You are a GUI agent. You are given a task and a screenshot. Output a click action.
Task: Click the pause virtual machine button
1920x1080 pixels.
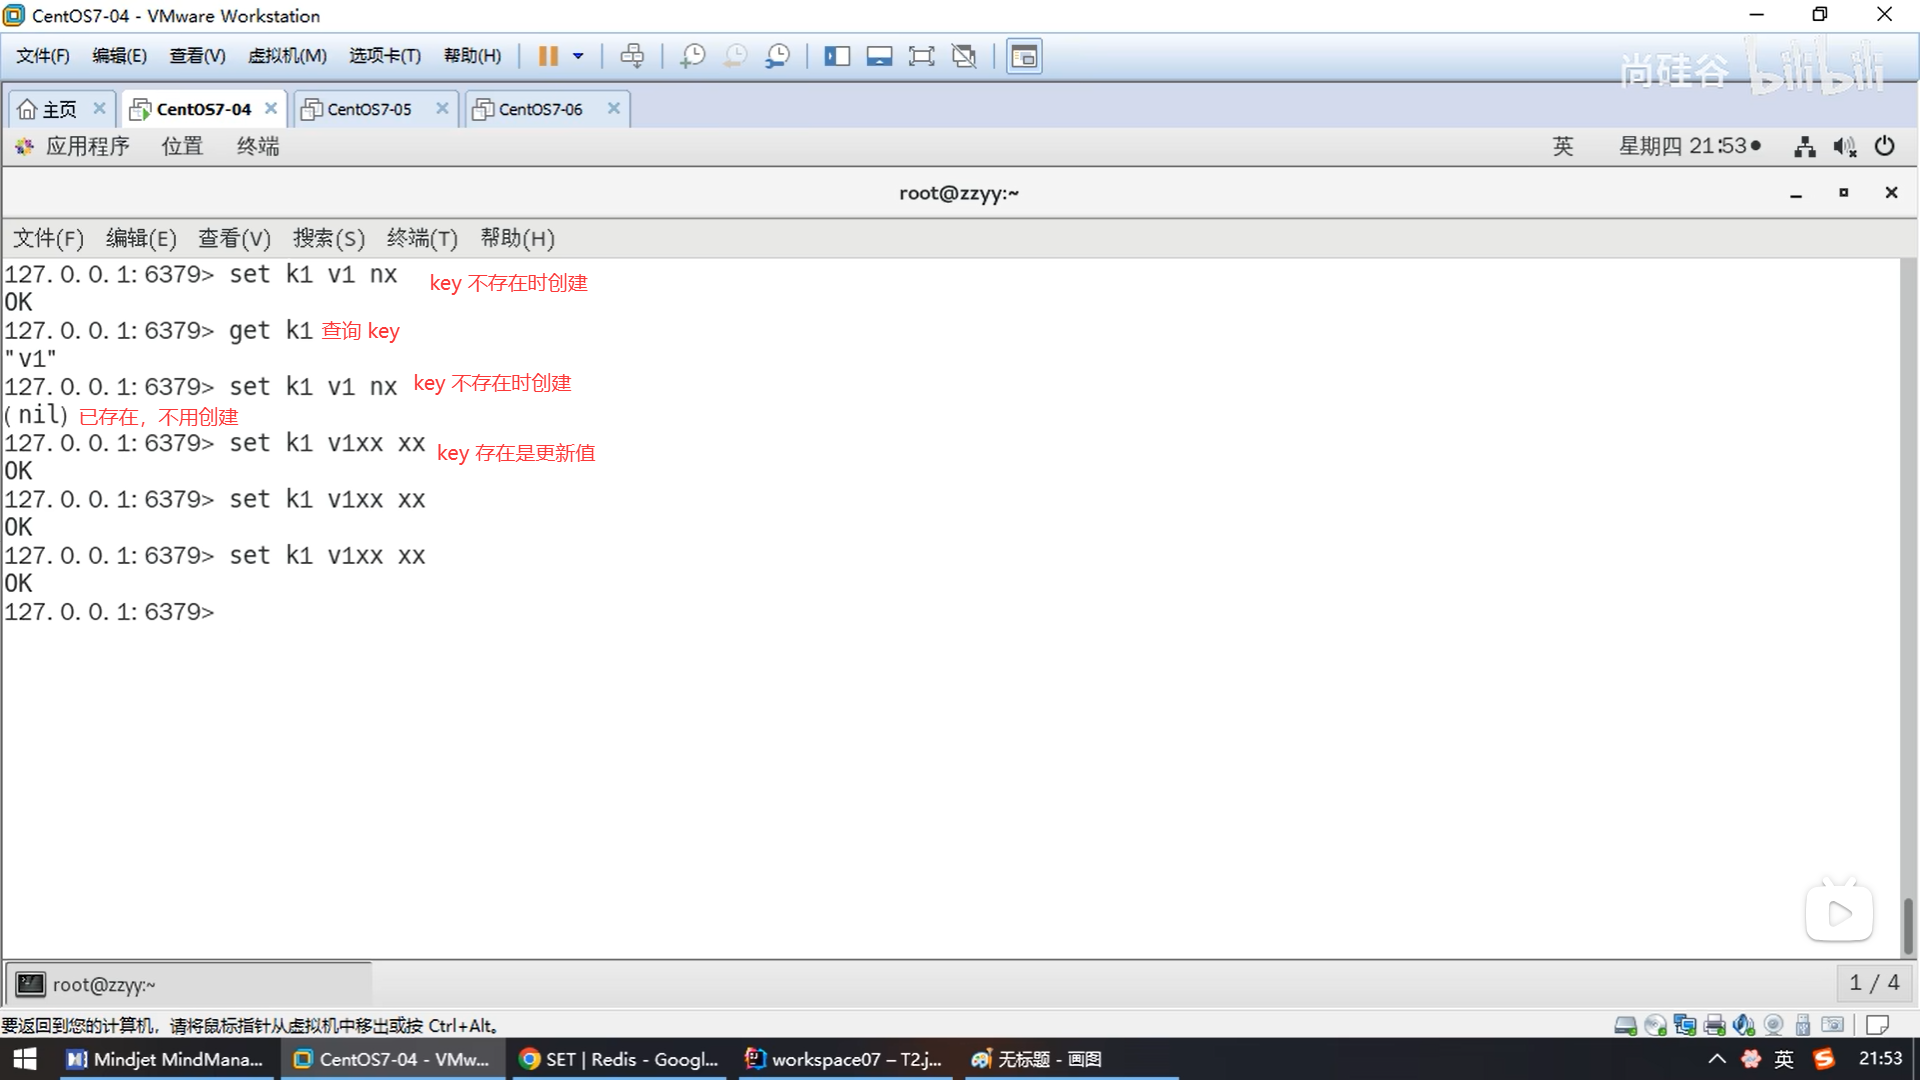548,56
